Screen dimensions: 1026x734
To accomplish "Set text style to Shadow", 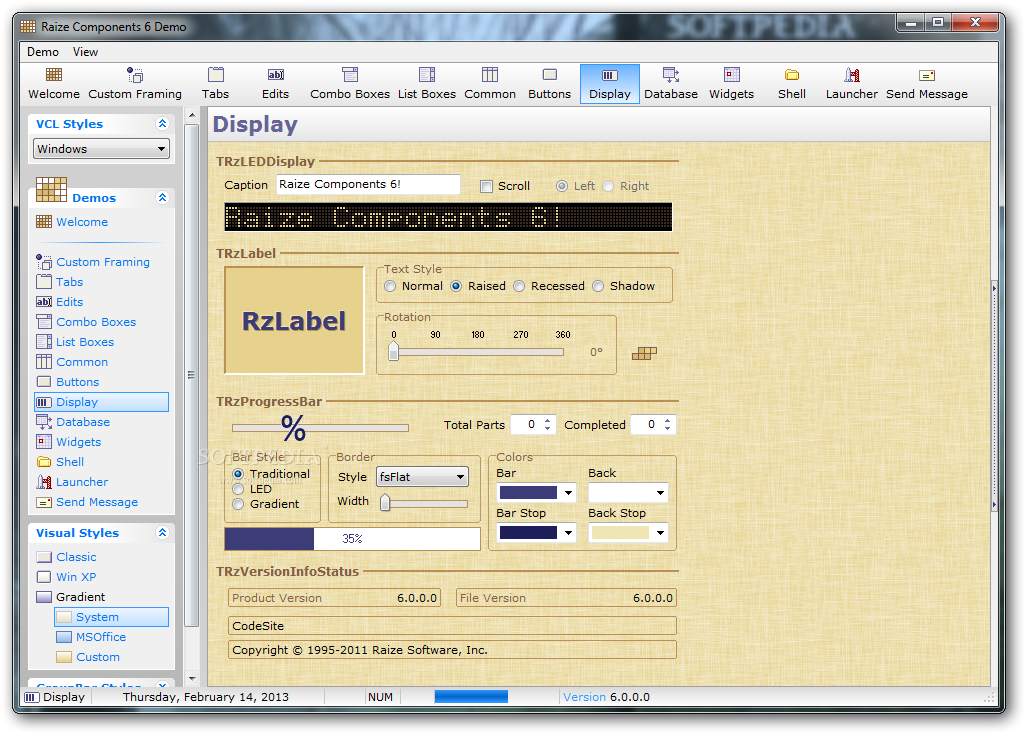I will 598,286.
